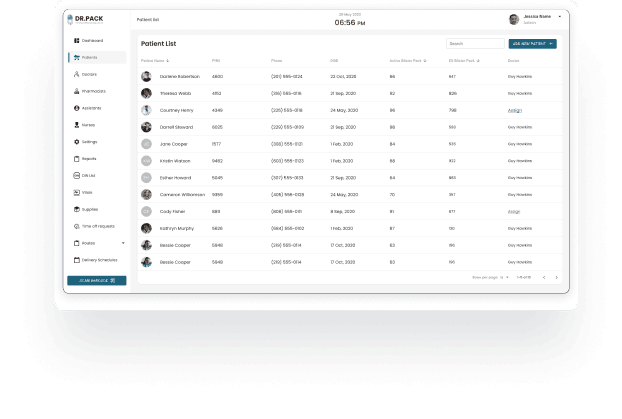The image size is (622, 419).
Task: Click the Time off requests icon
Action: tap(77, 226)
